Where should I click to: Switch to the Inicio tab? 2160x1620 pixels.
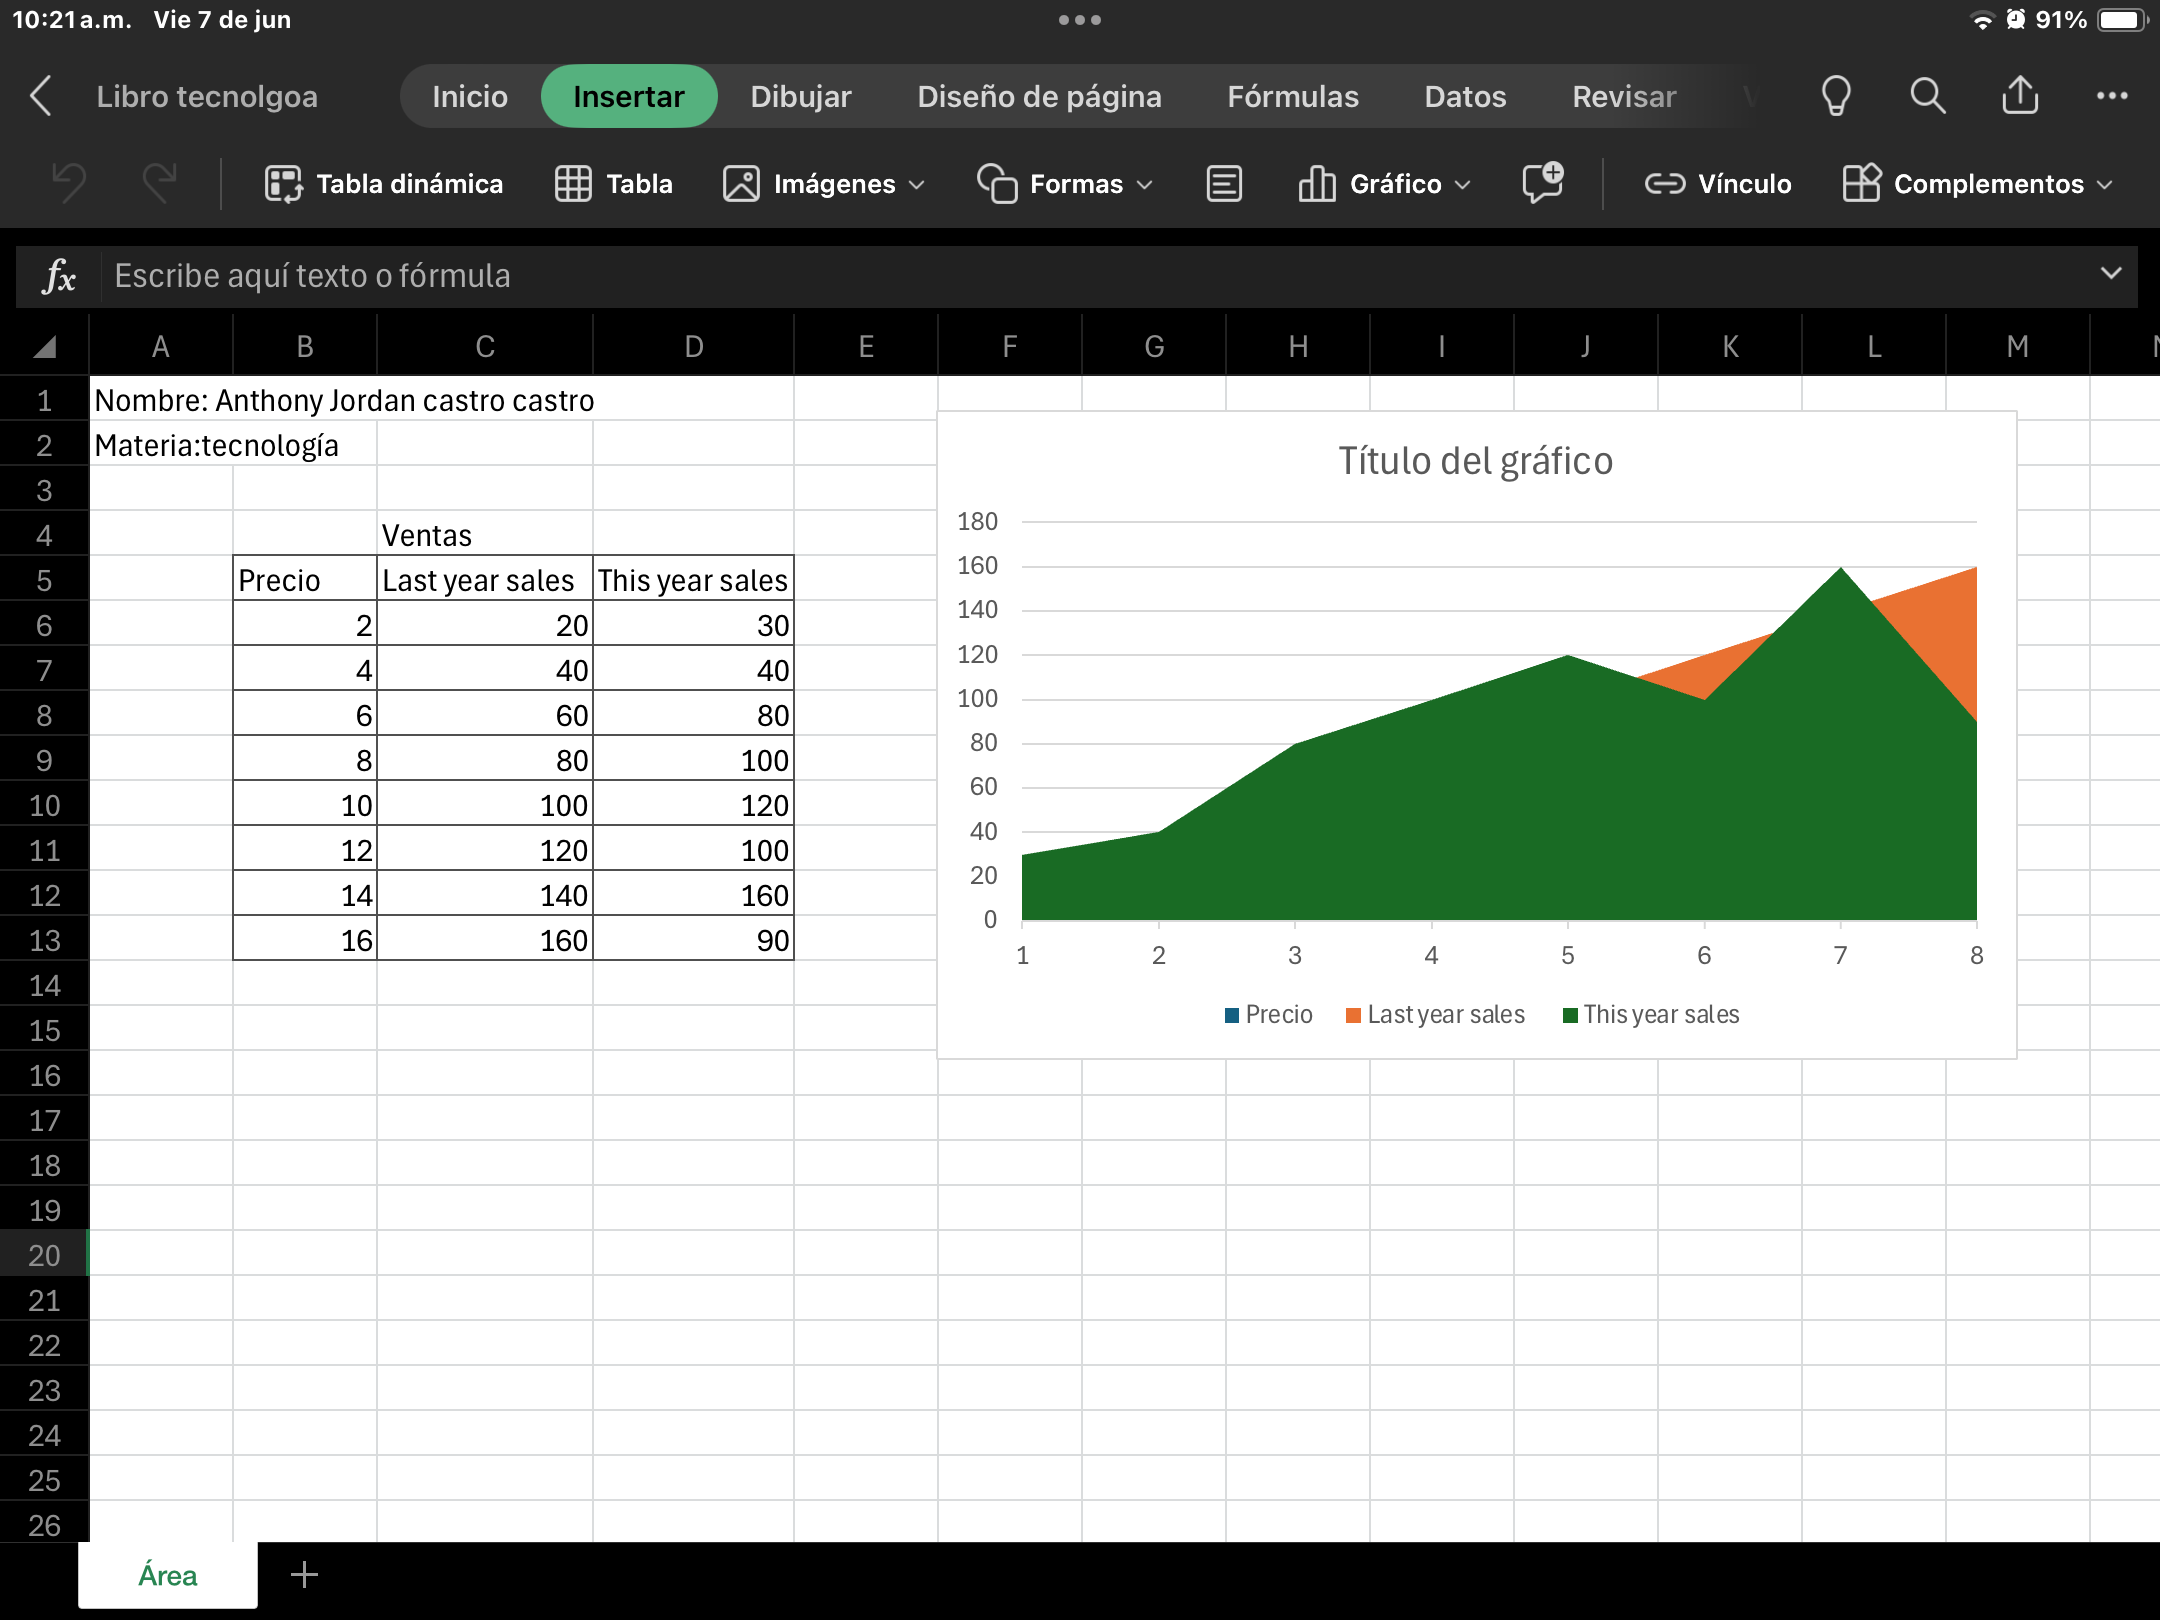coord(470,96)
